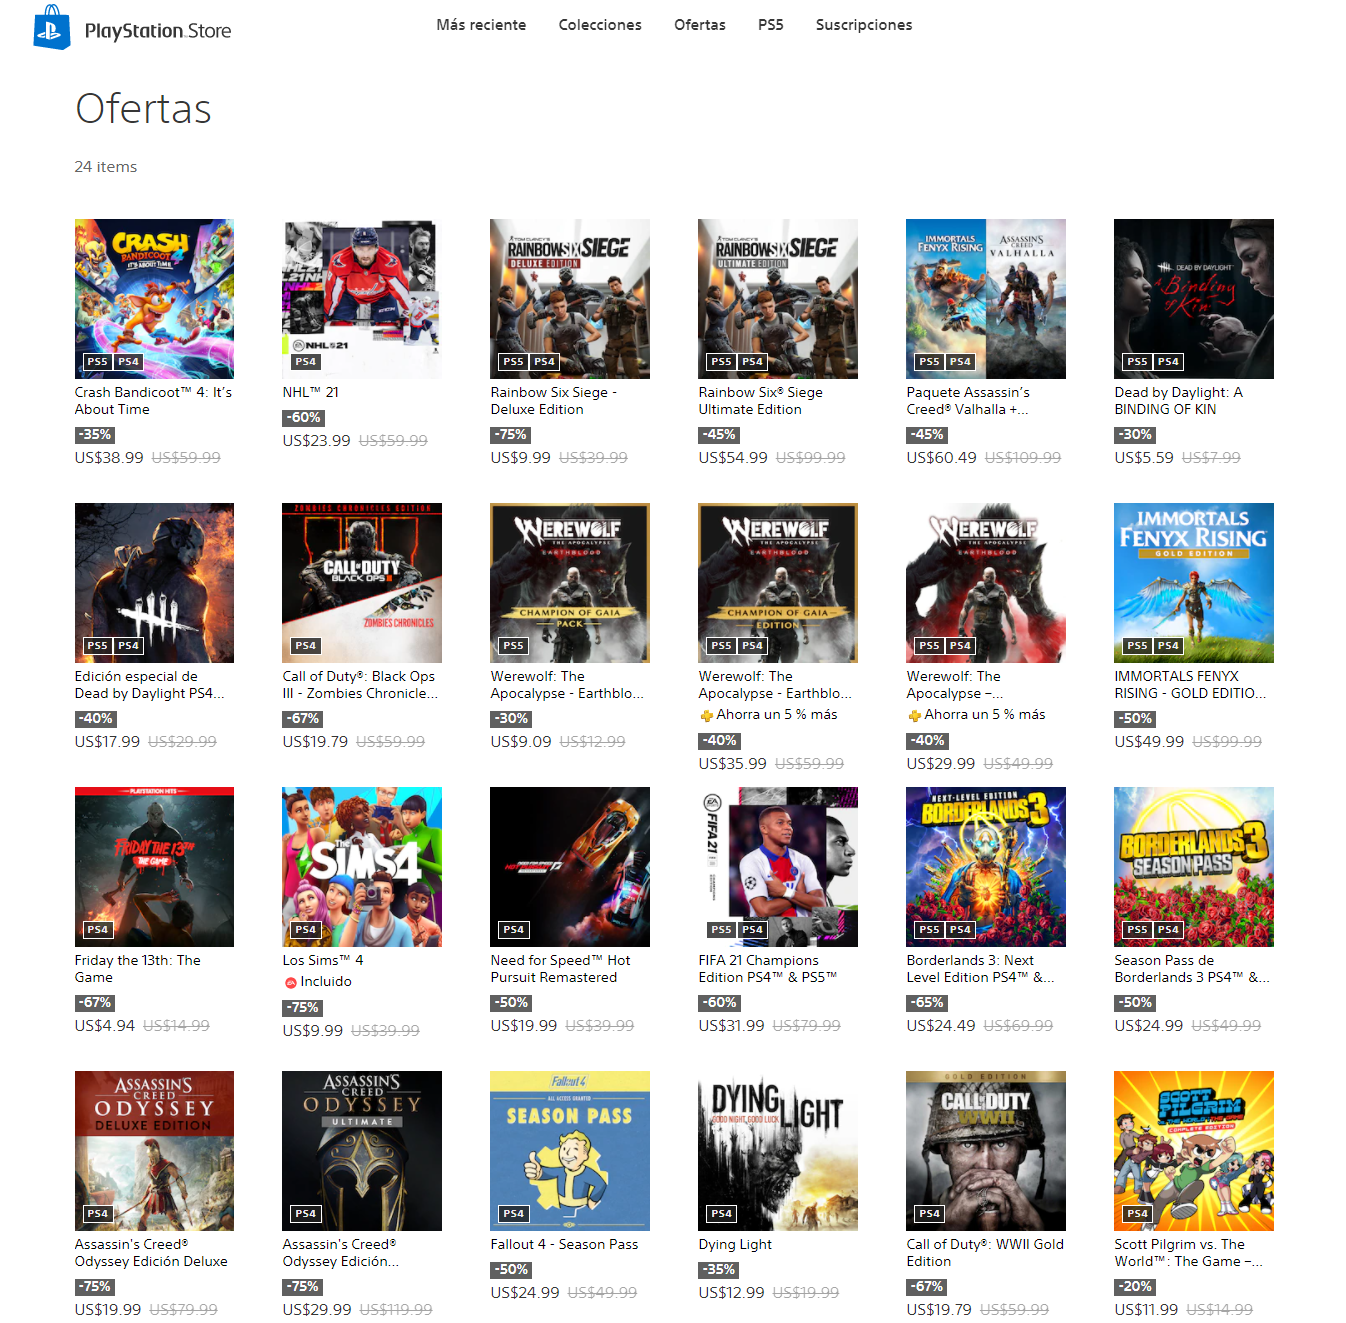Open Need for Speed Hot Pursuit Remastered link
1346x1323 pixels.
coord(561,969)
